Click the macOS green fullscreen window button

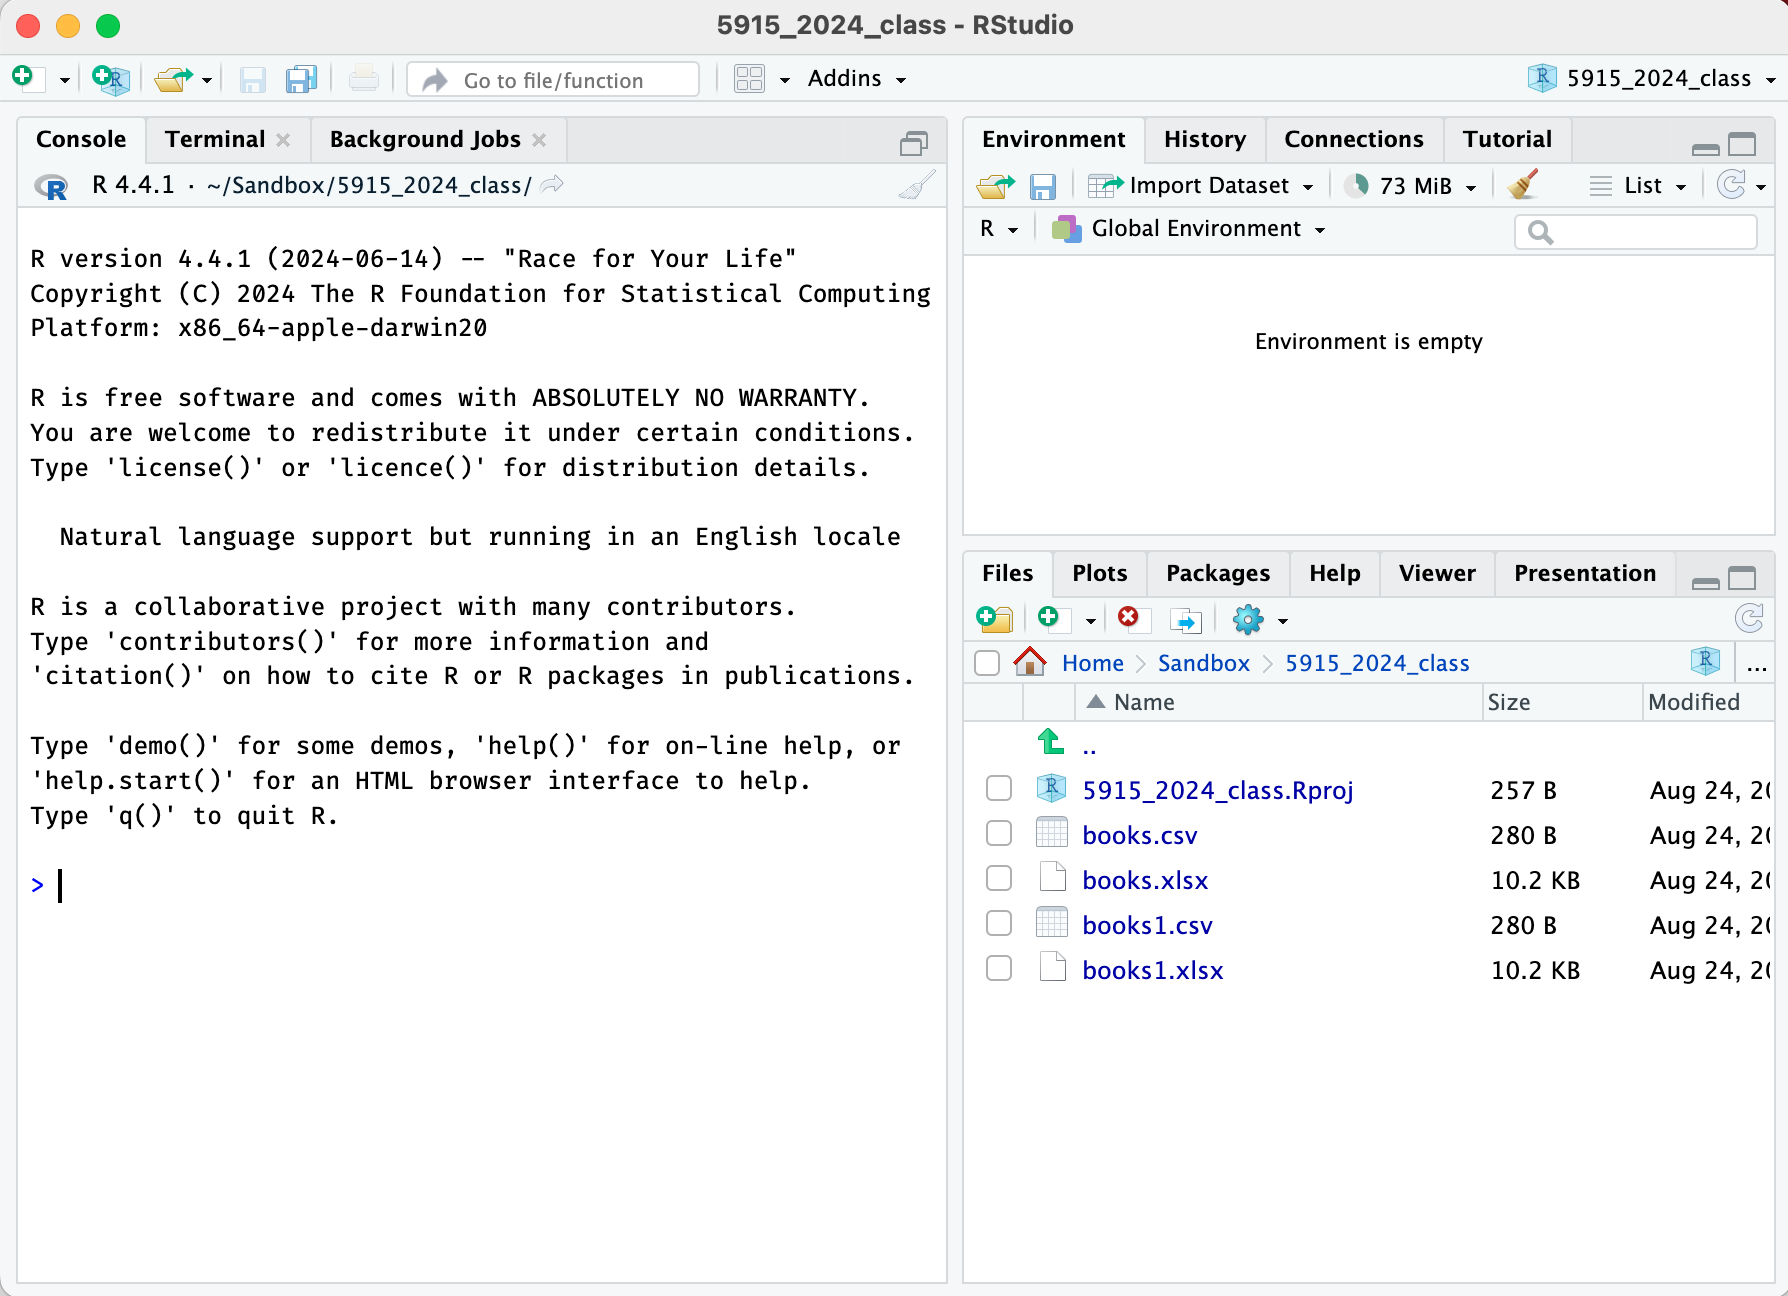[108, 26]
